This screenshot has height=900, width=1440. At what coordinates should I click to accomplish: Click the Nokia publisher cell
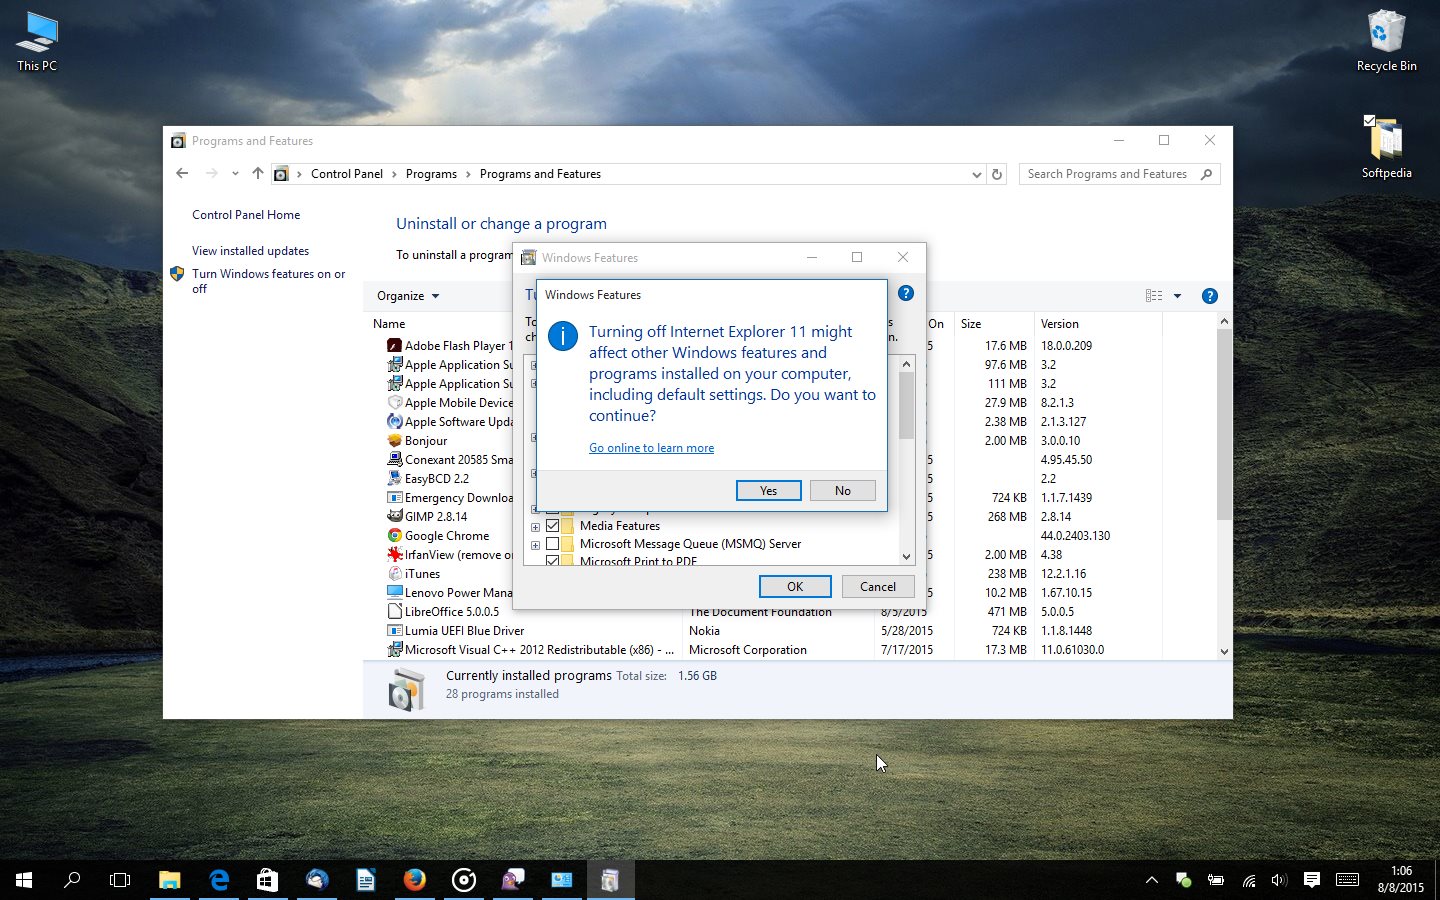pyautogui.click(x=704, y=631)
